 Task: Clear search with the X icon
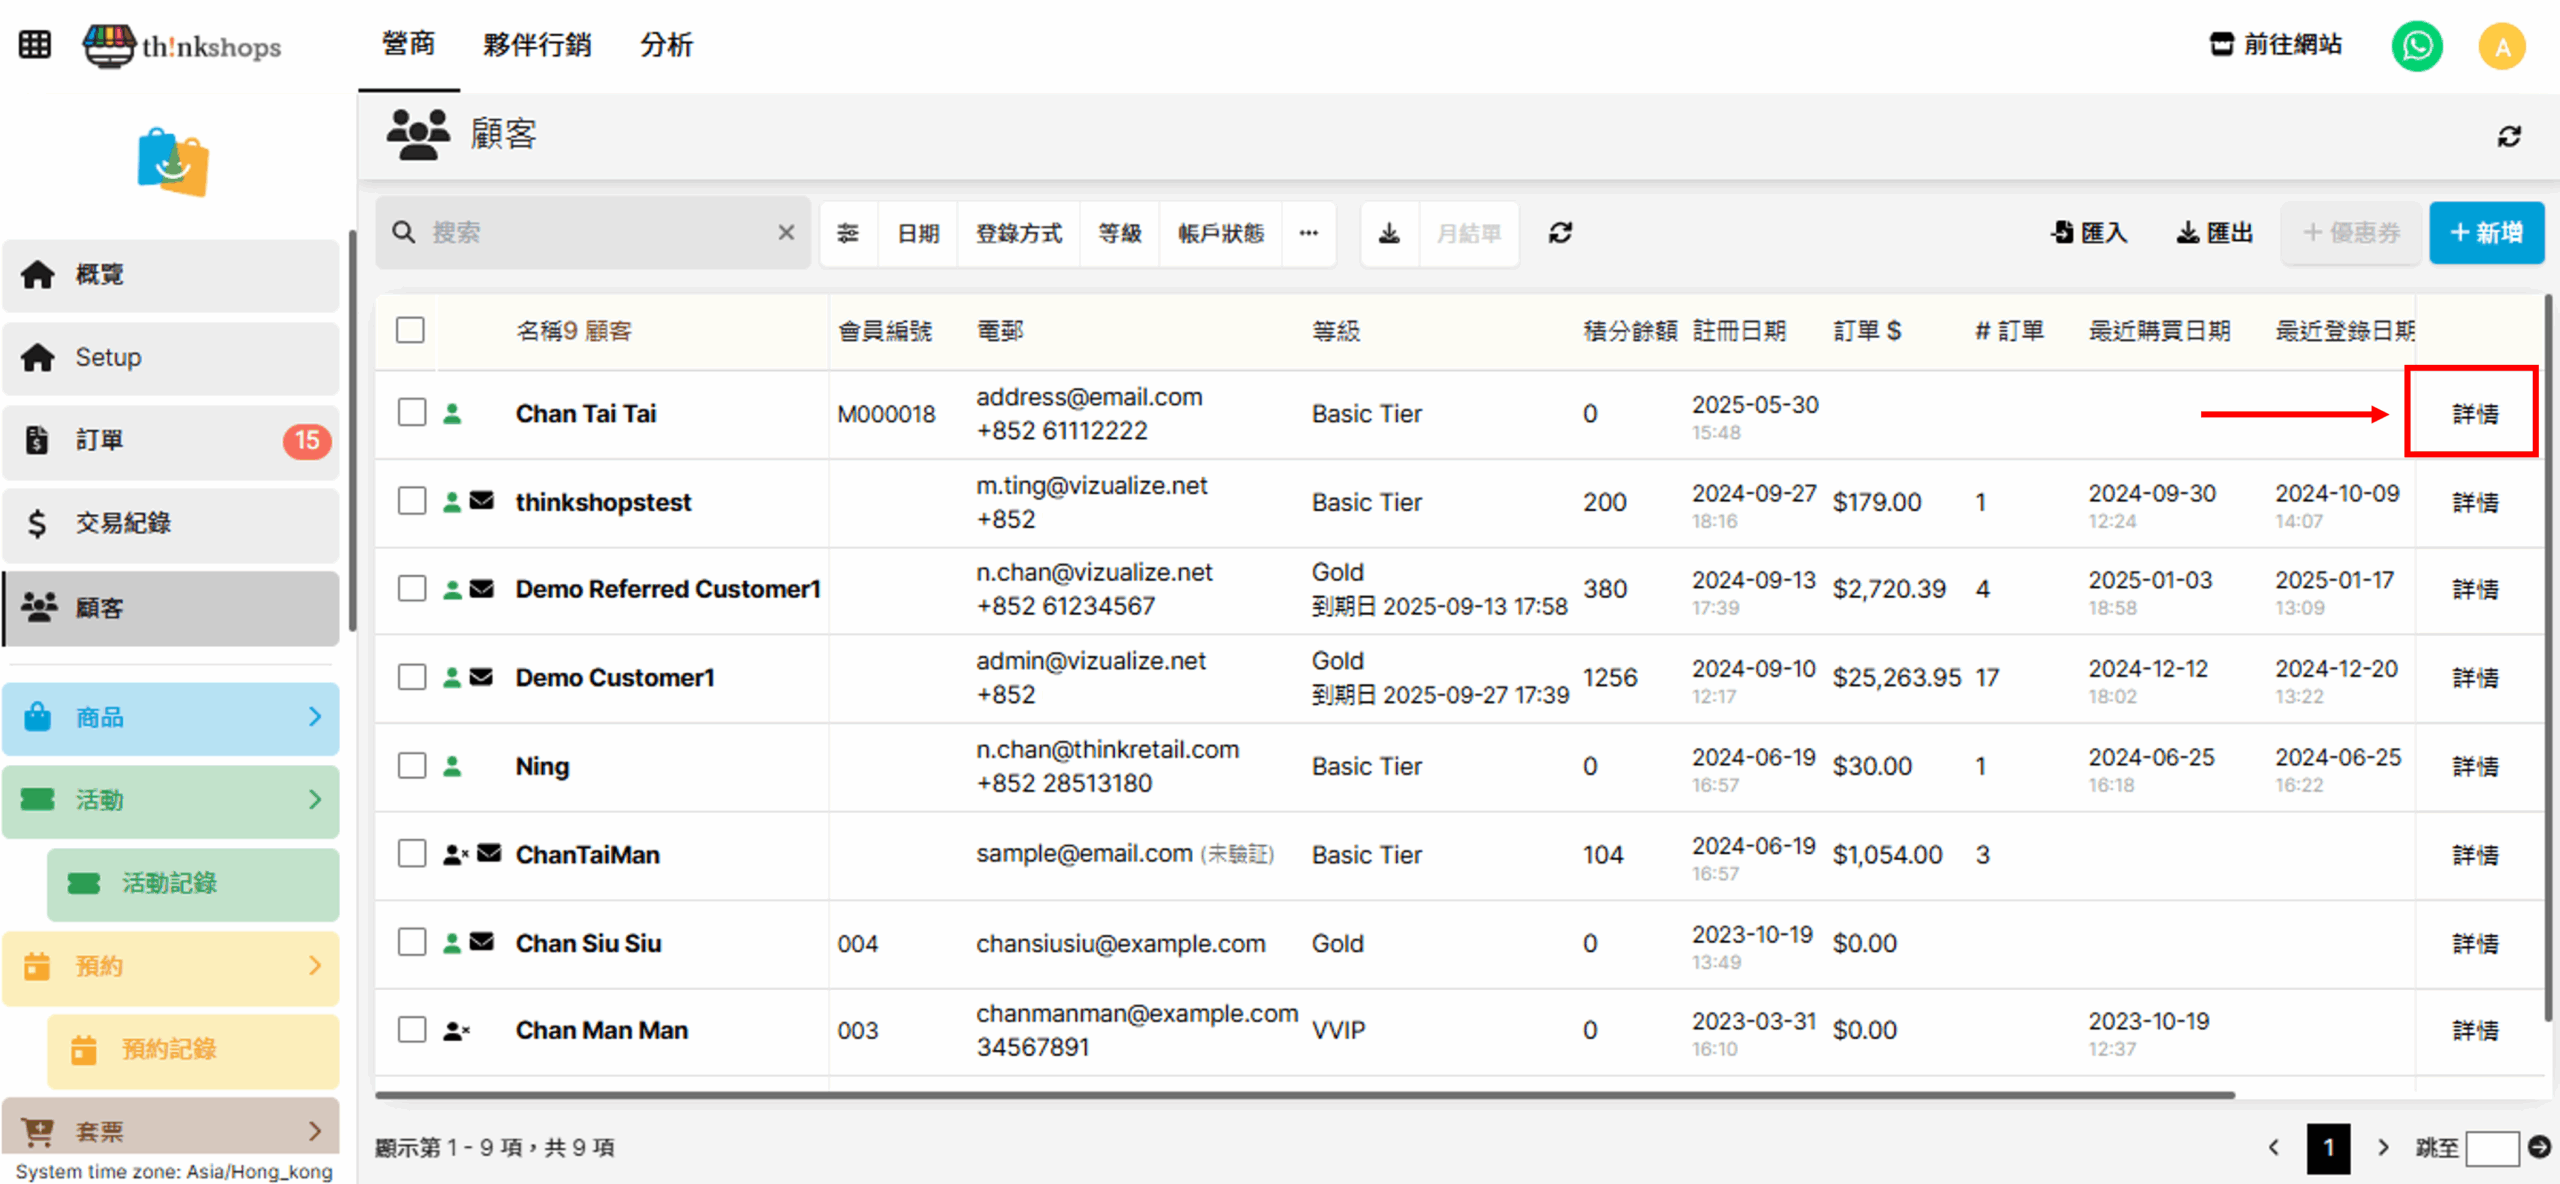pos(786,233)
